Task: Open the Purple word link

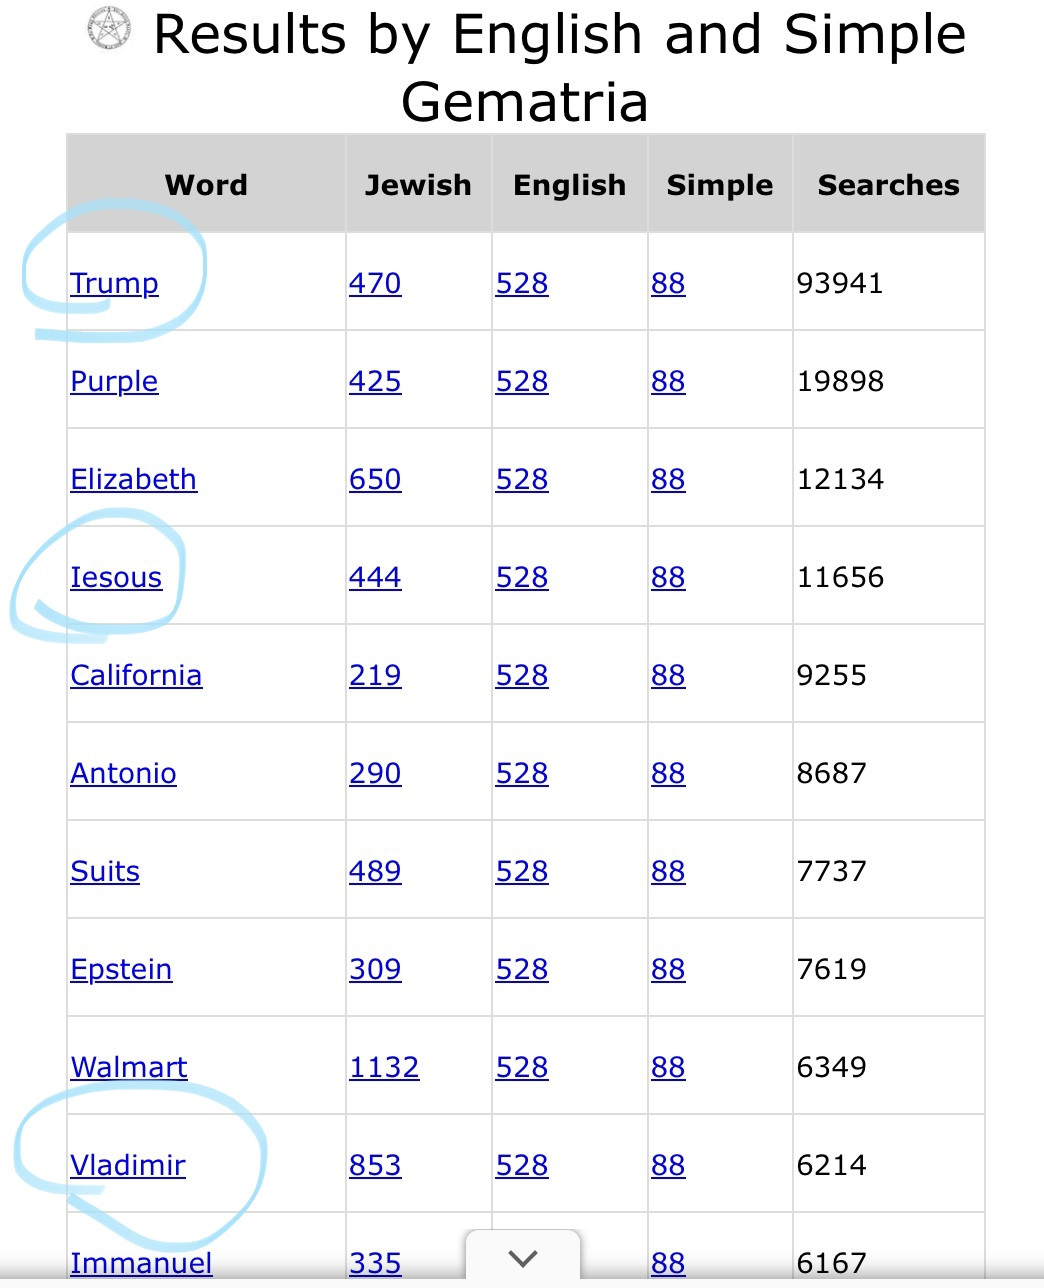Action: (x=114, y=381)
